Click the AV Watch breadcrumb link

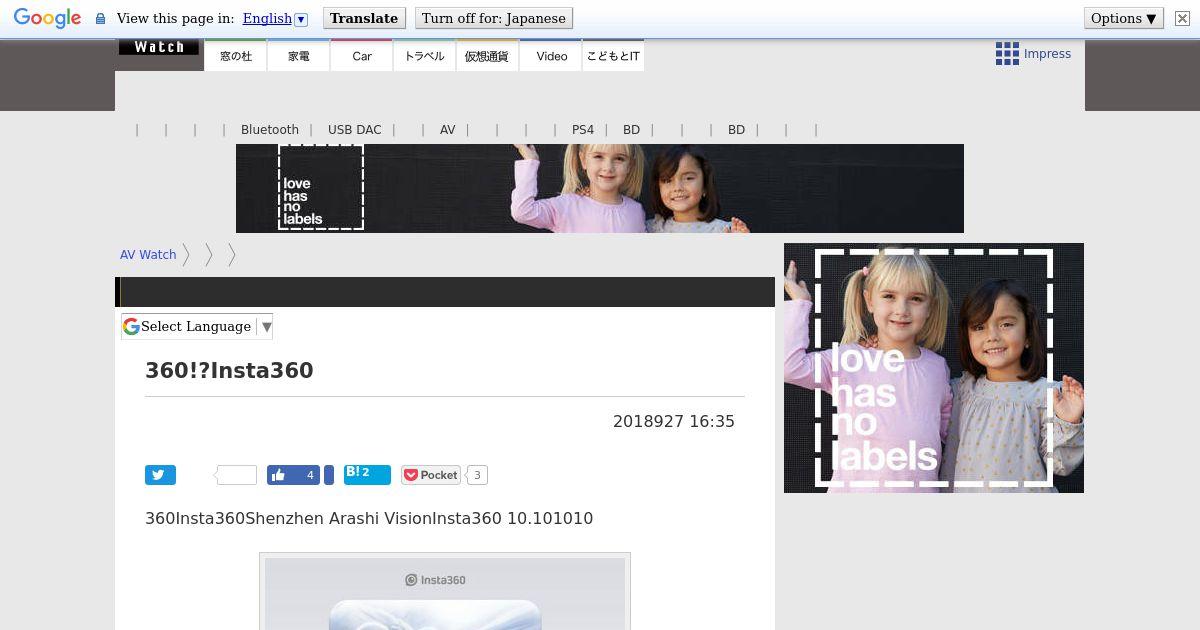pos(148,255)
